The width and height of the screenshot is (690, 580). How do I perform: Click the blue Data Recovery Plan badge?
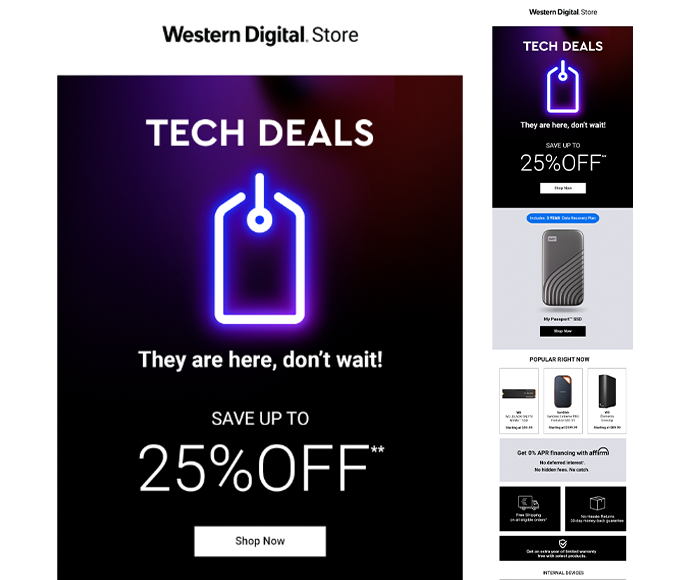563,218
